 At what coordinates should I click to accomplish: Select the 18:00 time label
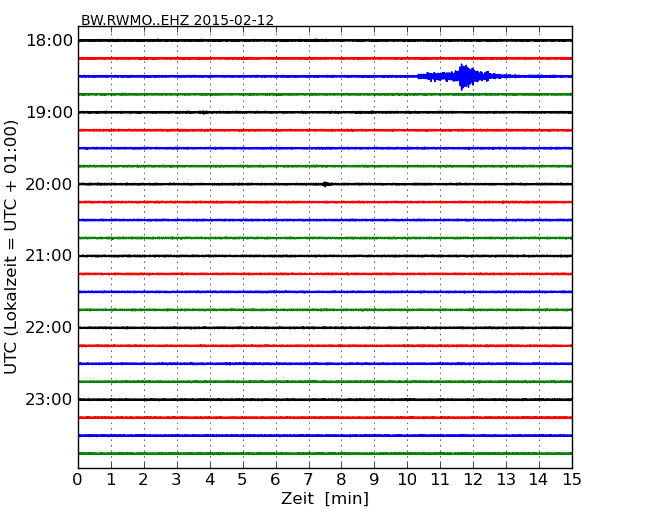click(x=49, y=41)
